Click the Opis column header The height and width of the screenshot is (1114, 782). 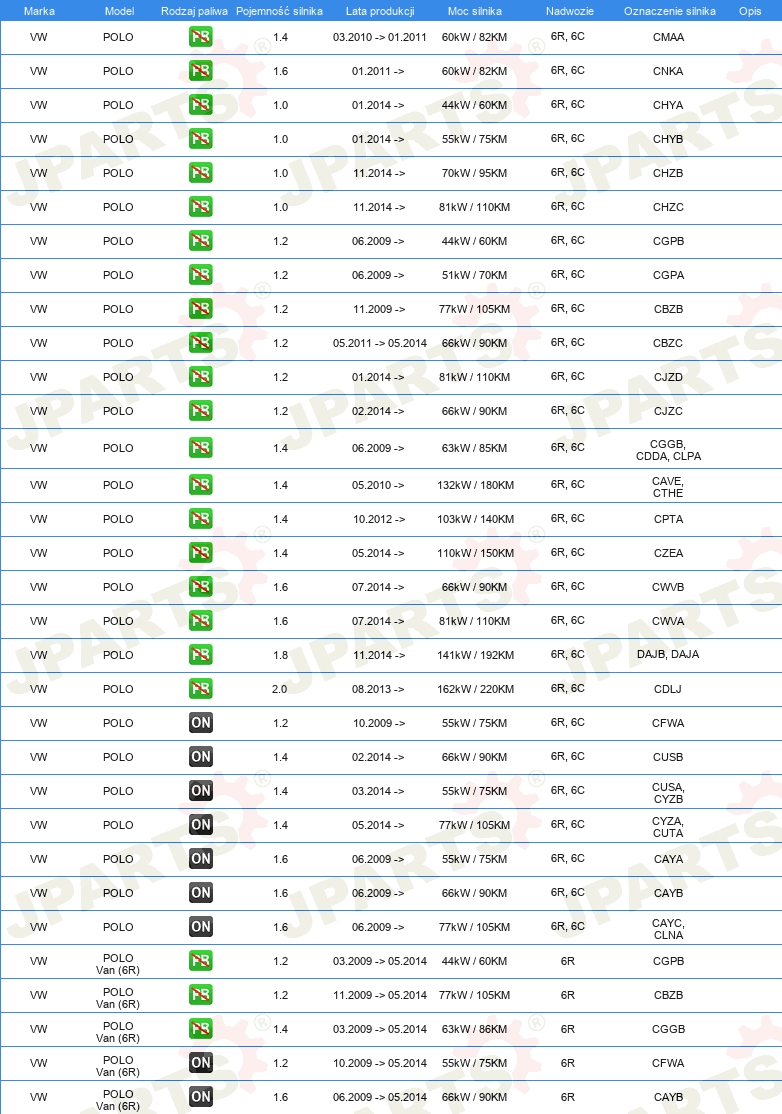tap(750, 11)
